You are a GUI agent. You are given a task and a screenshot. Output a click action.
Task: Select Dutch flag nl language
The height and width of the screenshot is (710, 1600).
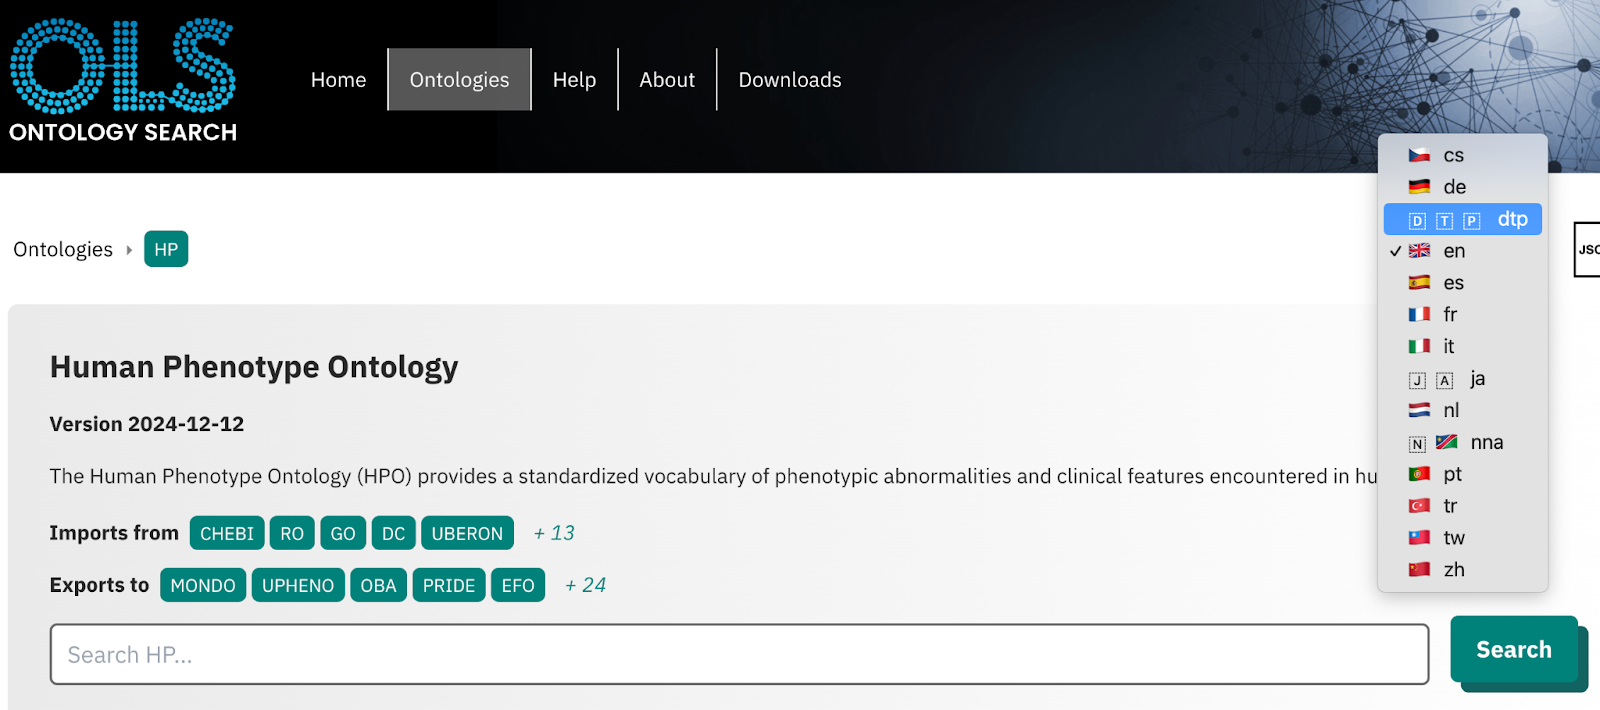point(1462,411)
